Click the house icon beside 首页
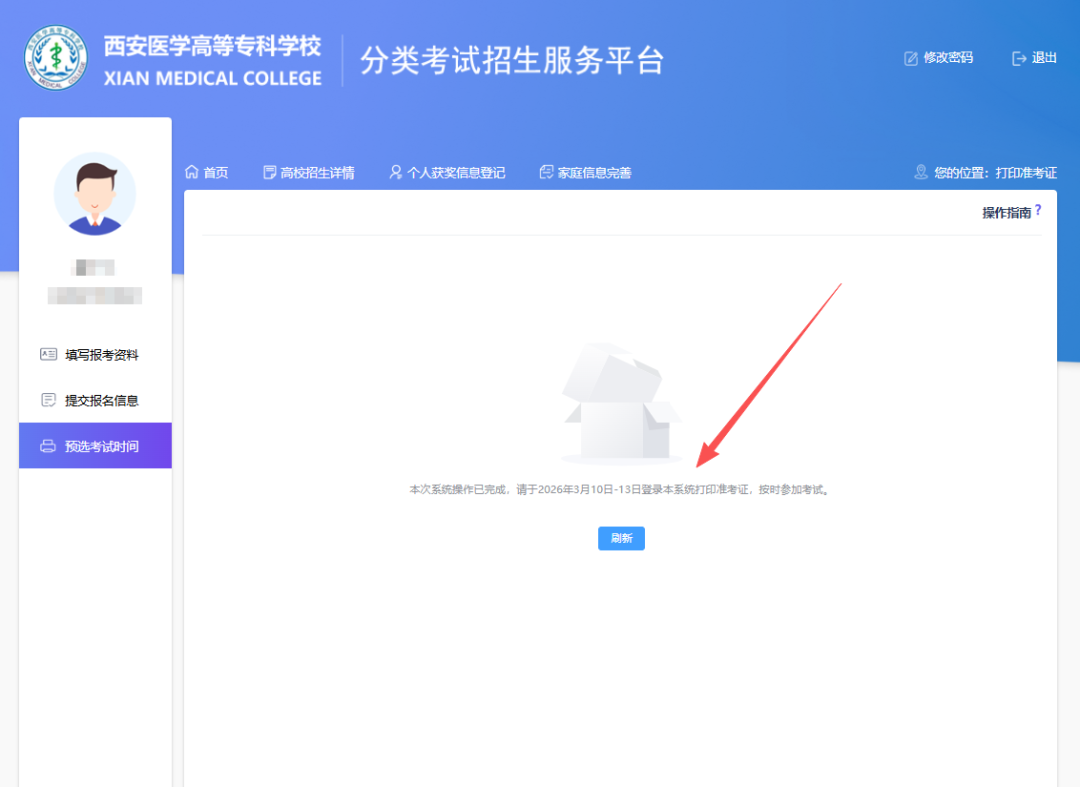 point(192,172)
